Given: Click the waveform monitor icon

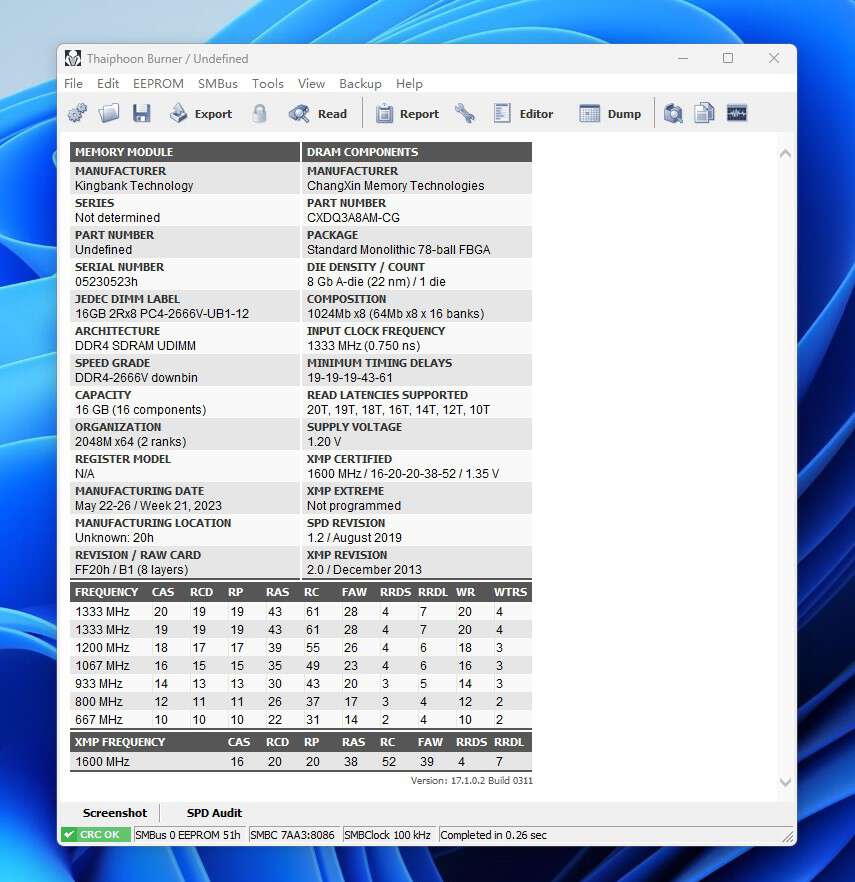Looking at the screenshot, I should (x=737, y=114).
